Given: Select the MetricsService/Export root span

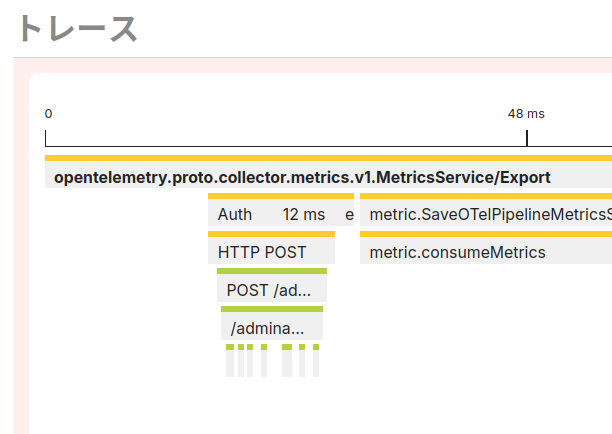Looking at the screenshot, I should (x=328, y=172).
